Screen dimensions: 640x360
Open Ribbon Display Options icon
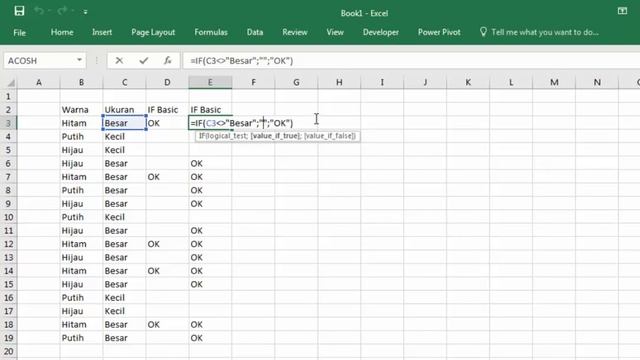[x=622, y=11]
